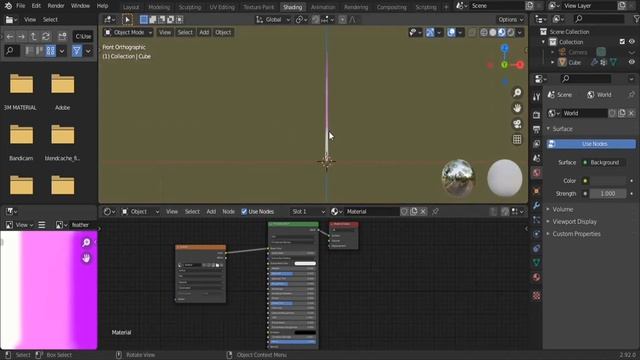This screenshot has width=640, height=360.
Task: Open viewport View menu
Action: 165,32
